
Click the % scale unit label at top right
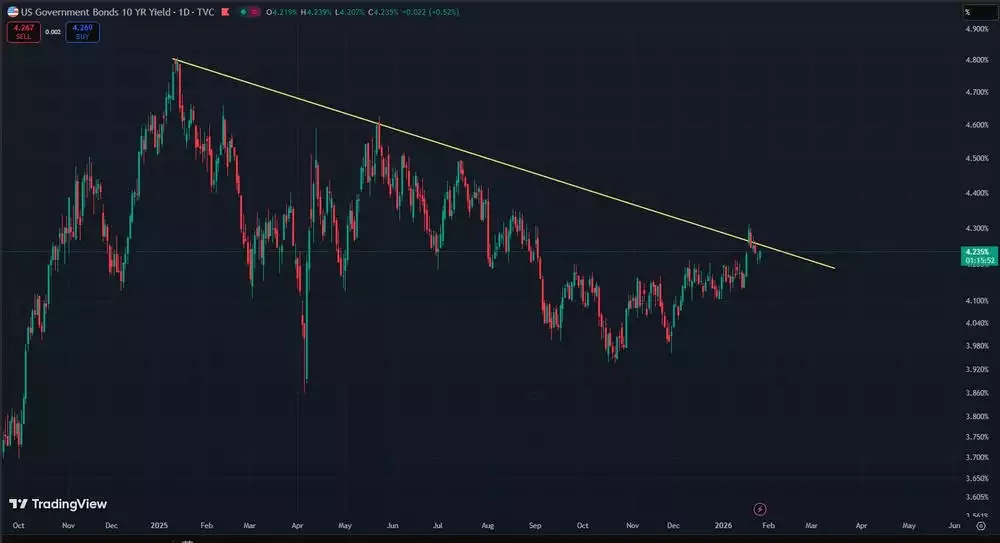click(x=967, y=11)
